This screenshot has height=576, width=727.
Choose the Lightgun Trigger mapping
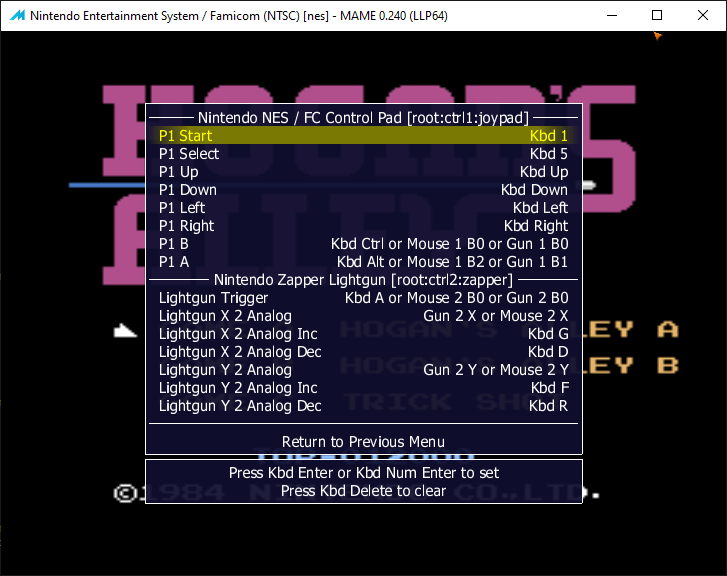pyautogui.click(x=363, y=298)
